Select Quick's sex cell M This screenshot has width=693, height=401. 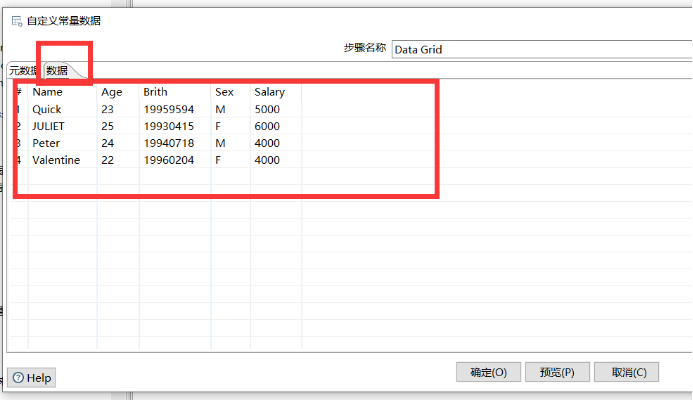point(230,109)
